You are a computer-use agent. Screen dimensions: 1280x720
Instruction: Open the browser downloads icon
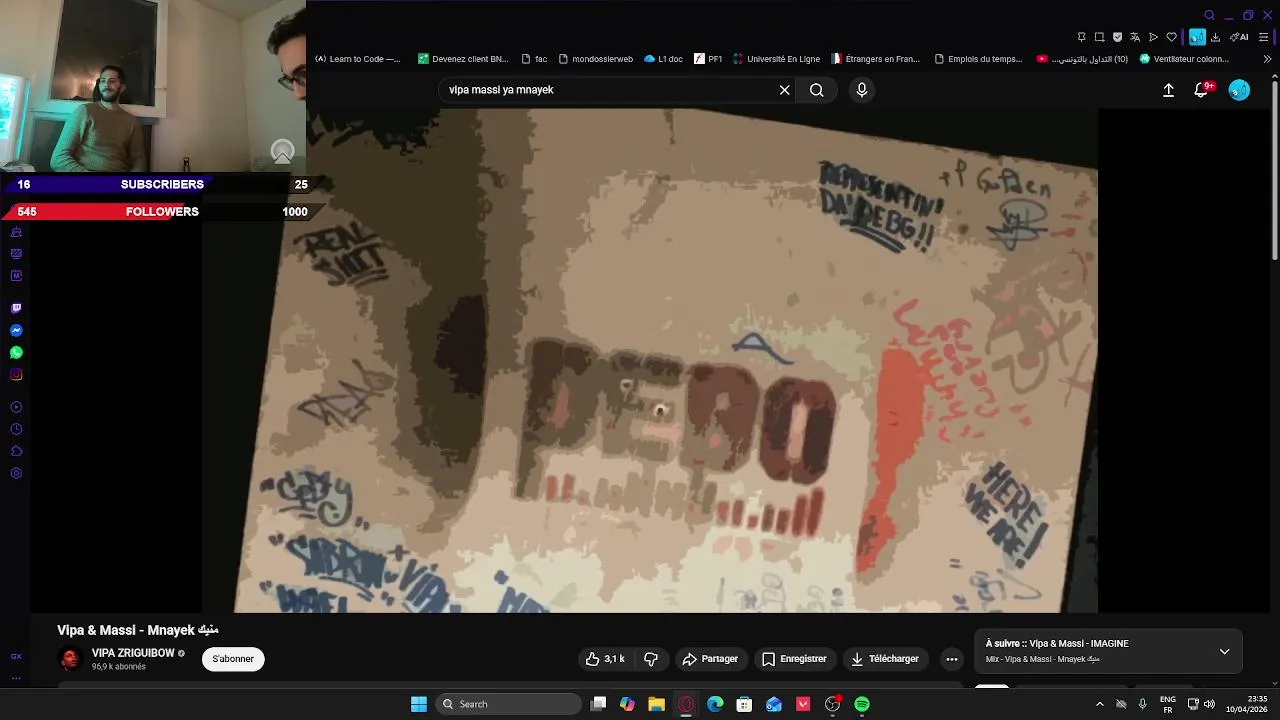1215,37
